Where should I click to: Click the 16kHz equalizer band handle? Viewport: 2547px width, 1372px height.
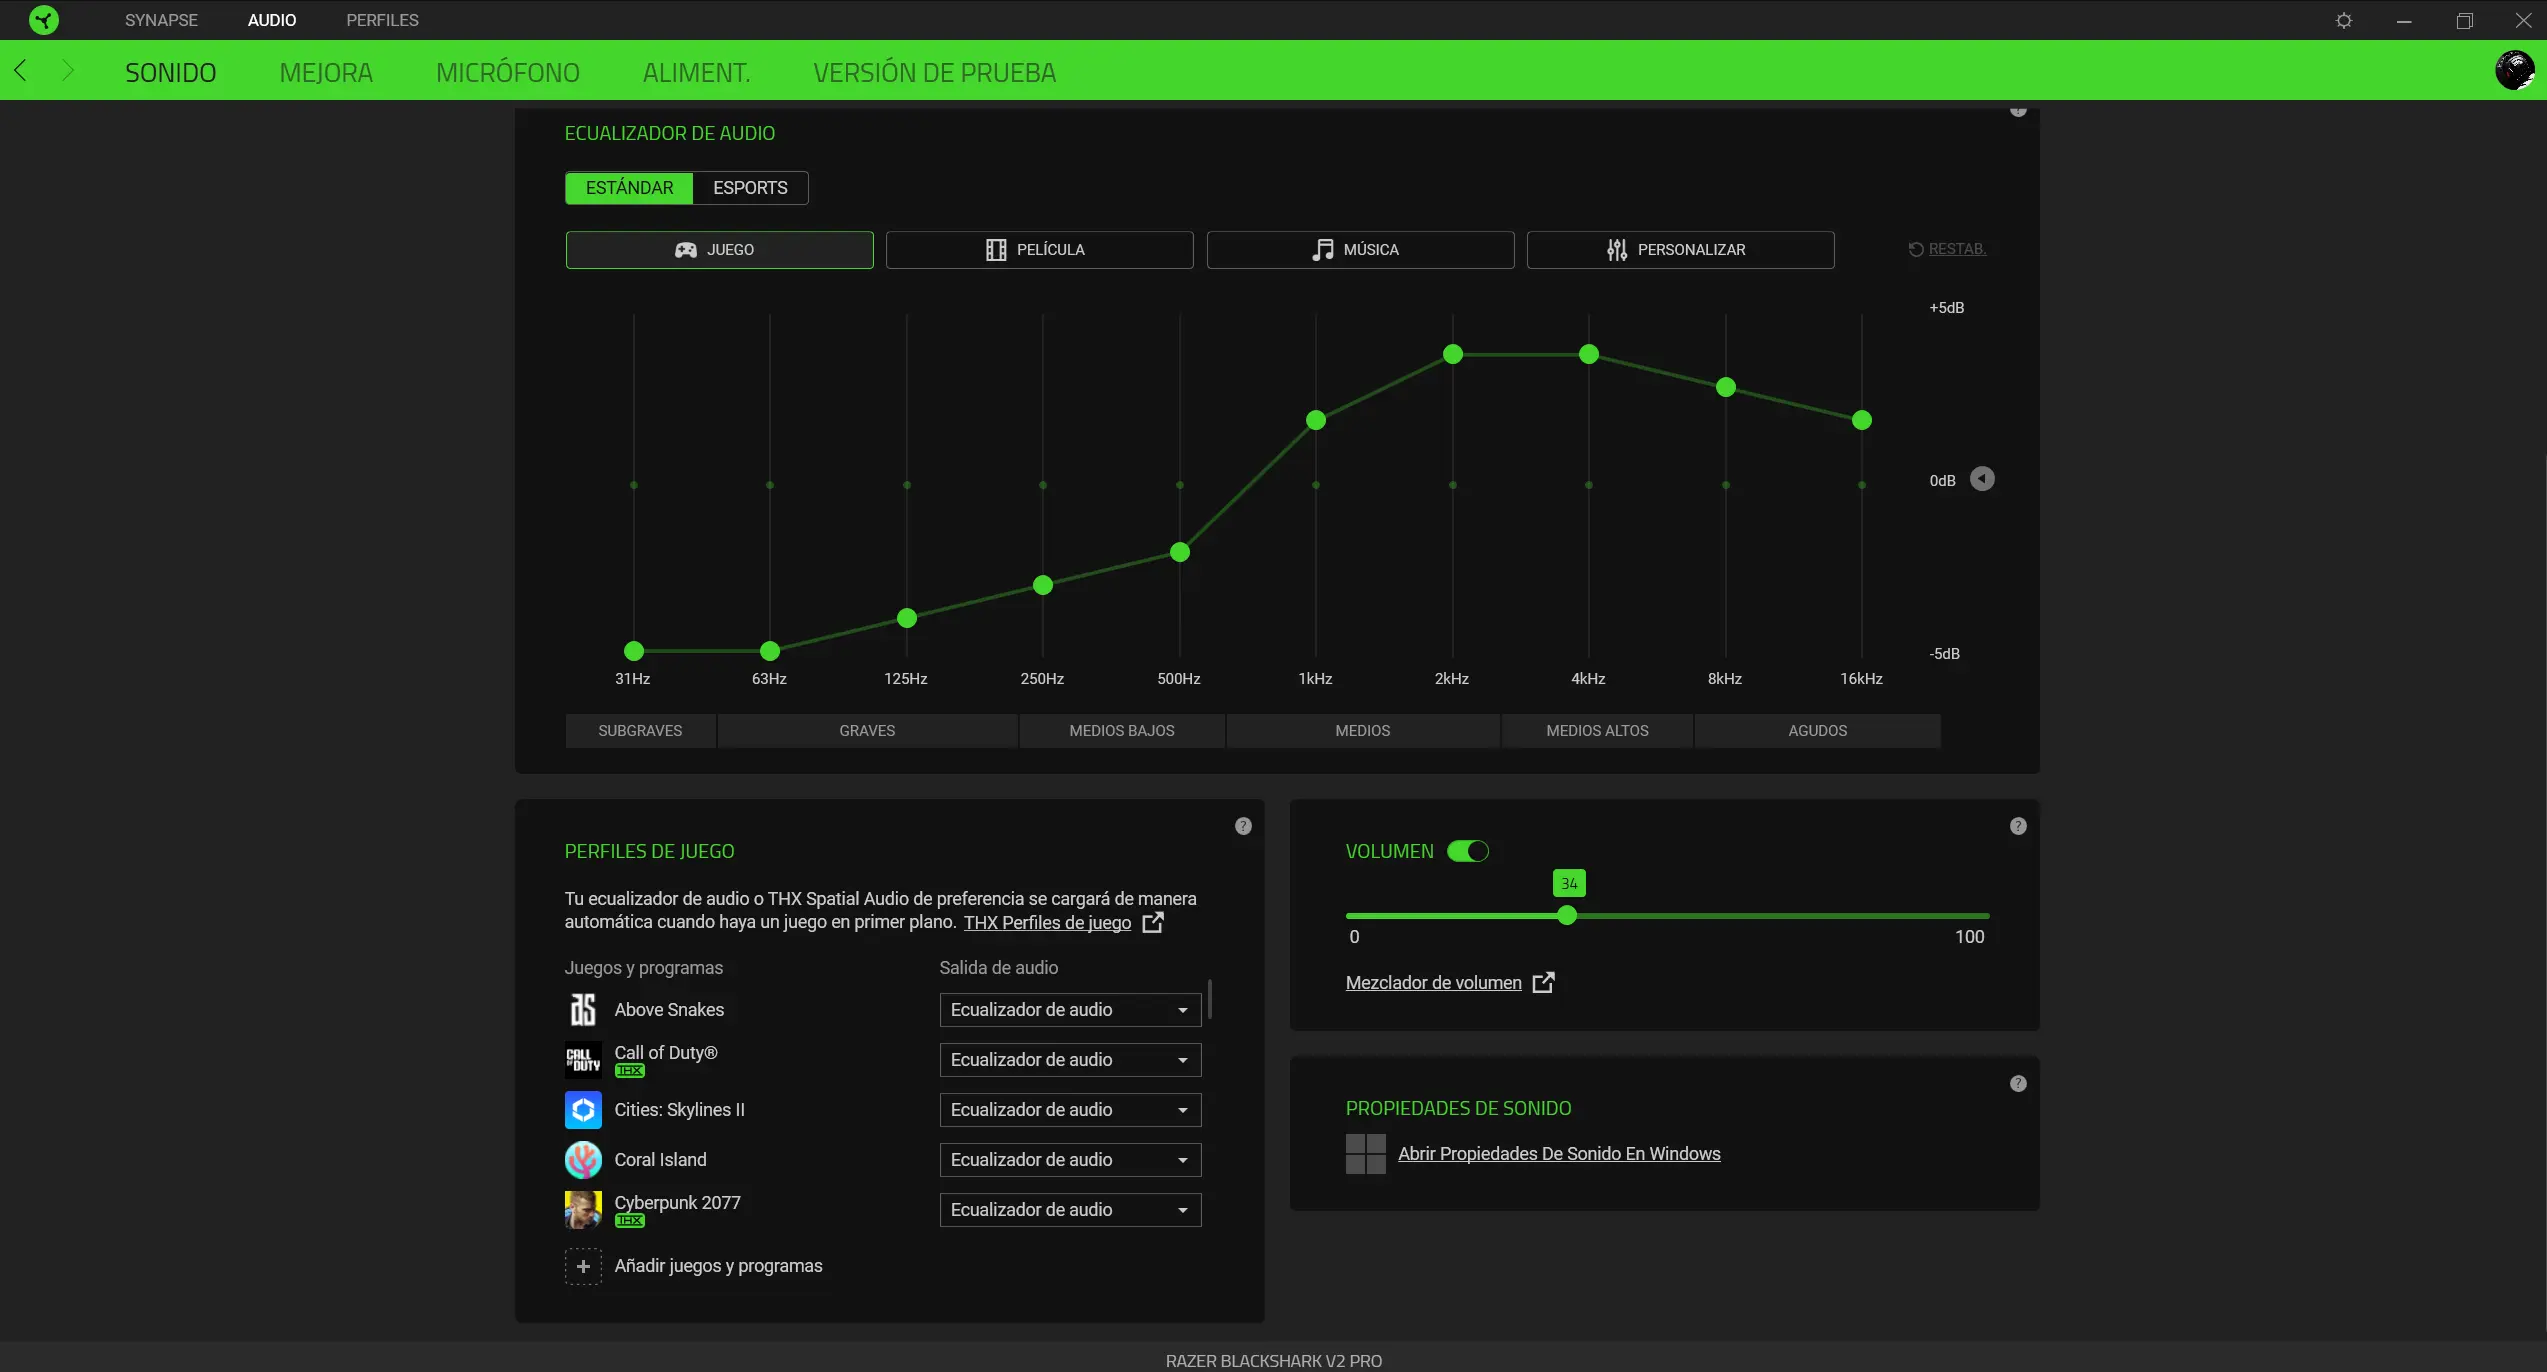click(1861, 421)
